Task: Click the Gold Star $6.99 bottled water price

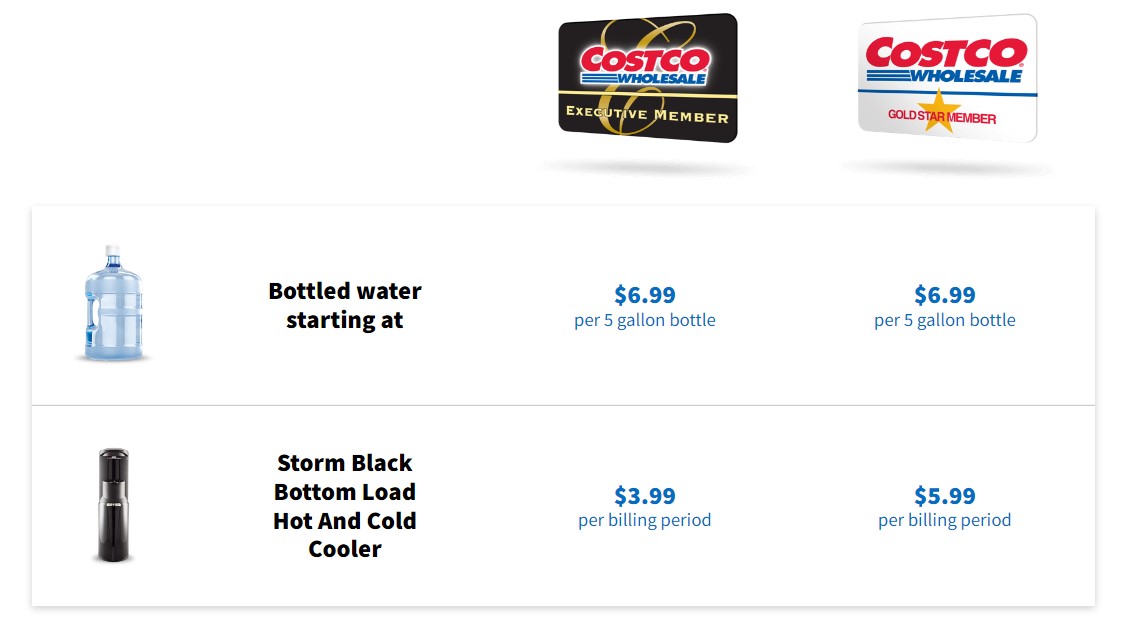Action: pyautogui.click(x=945, y=295)
